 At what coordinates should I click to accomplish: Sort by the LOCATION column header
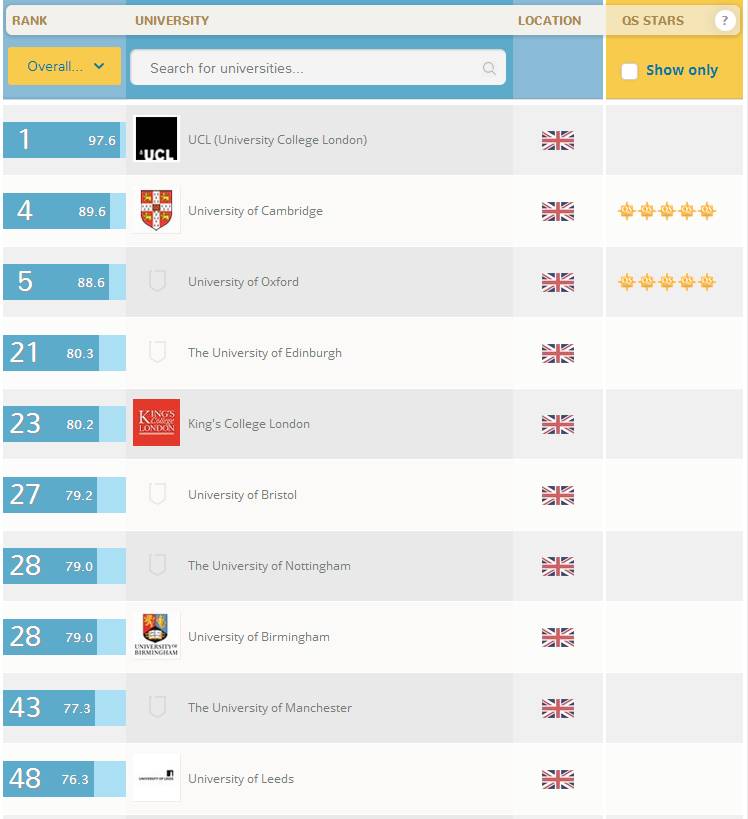[x=550, y=20]
